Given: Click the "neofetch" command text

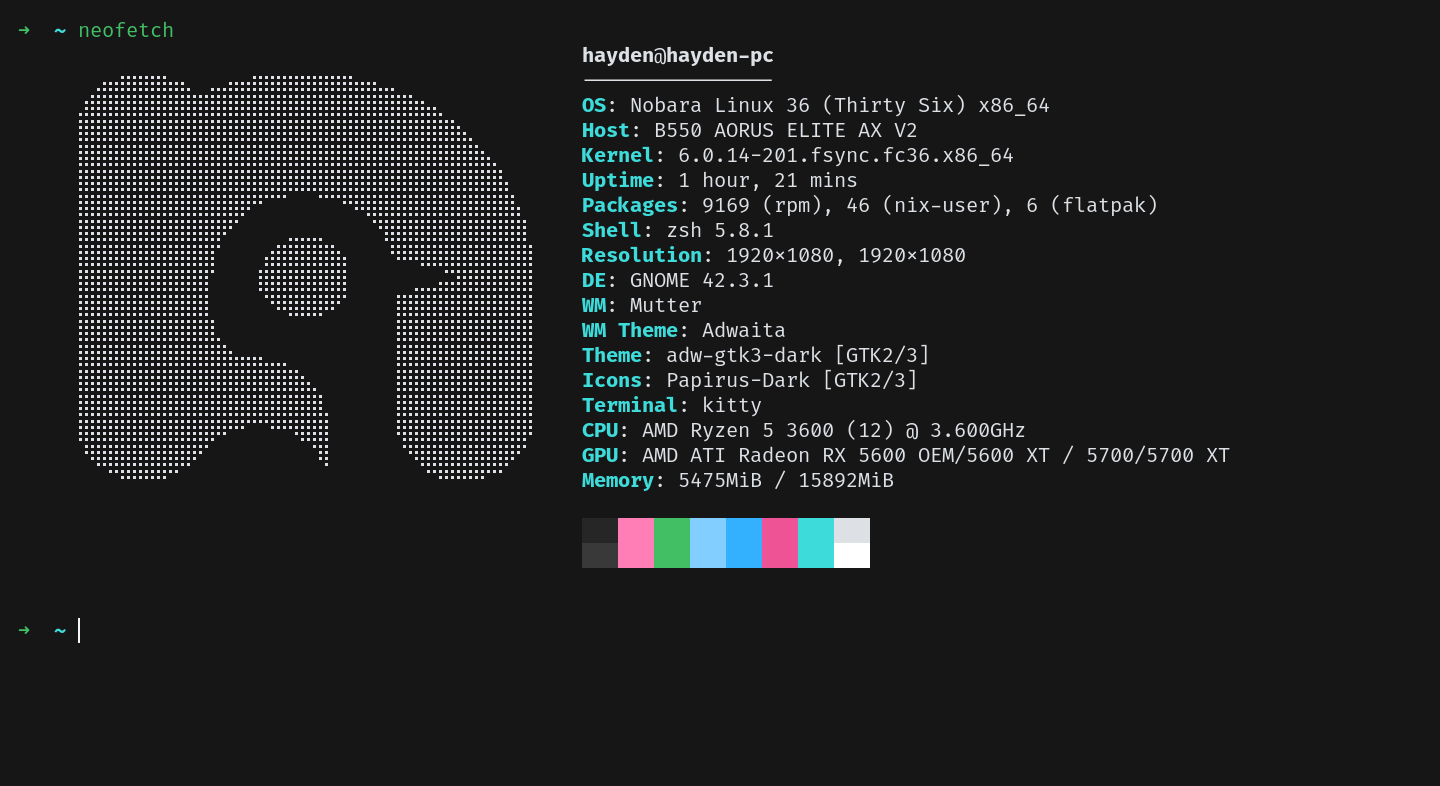Looking at the screenshot, I should 126,30.
